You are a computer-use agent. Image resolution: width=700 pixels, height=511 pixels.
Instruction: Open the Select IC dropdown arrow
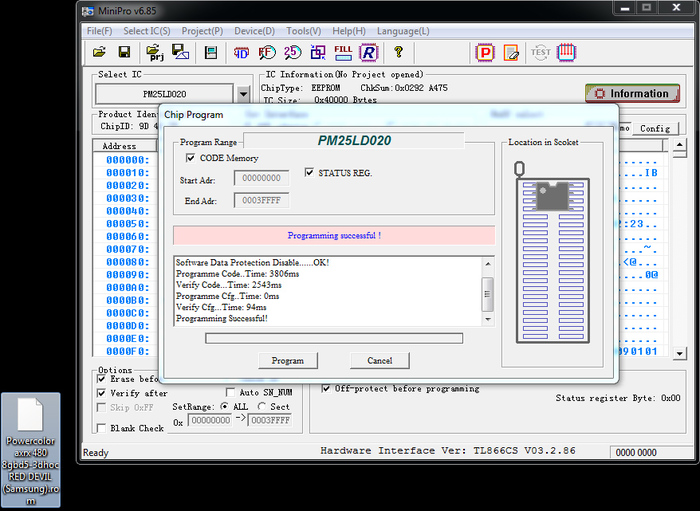tap(243, 94)
